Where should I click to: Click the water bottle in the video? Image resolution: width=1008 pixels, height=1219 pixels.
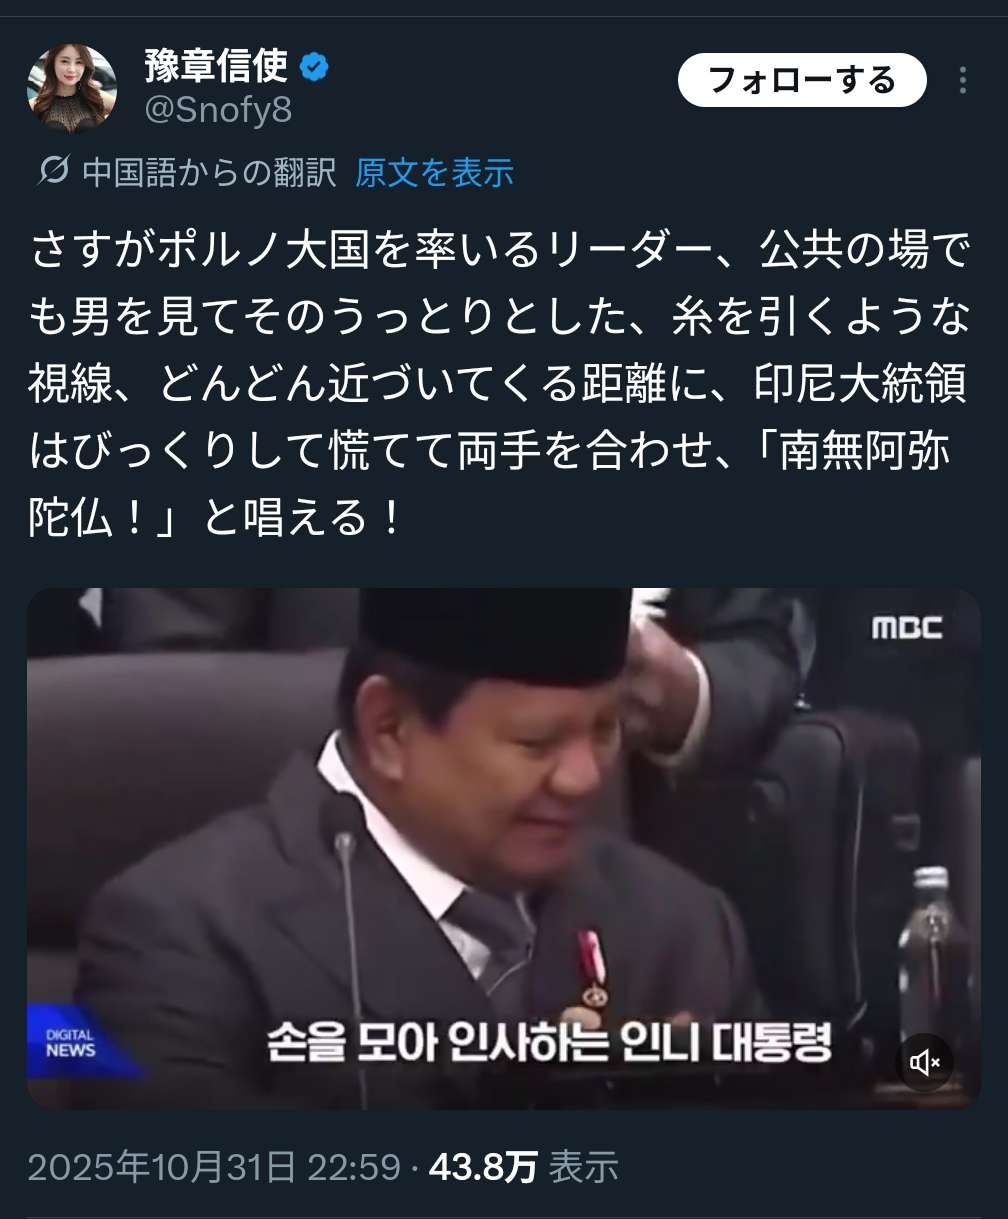934,958
